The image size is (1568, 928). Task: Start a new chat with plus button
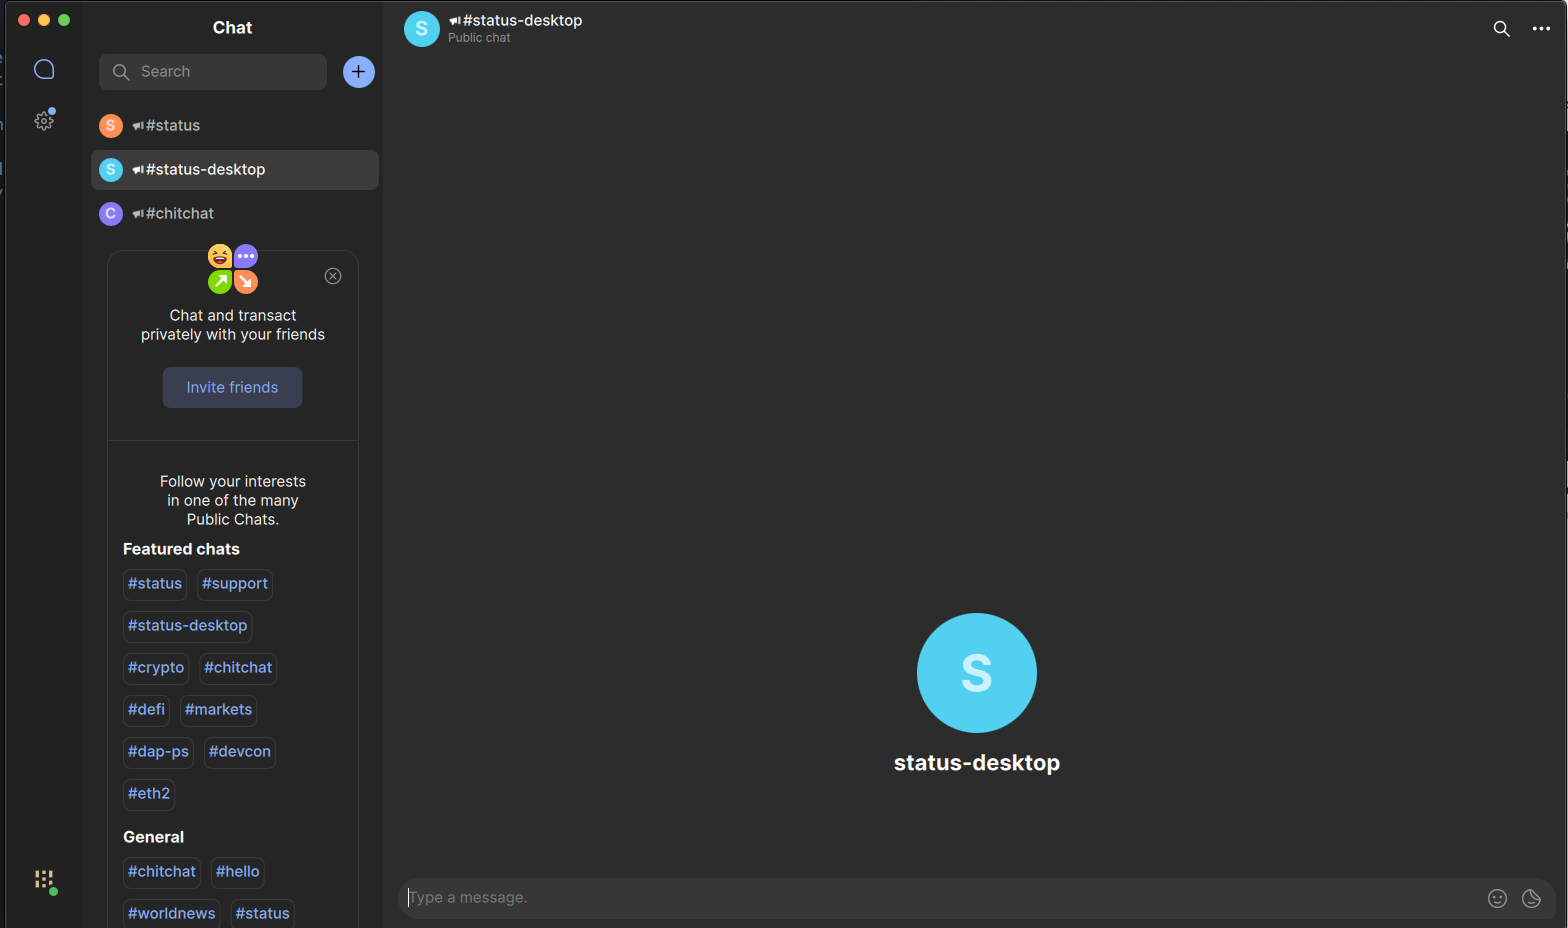(x=359, y=72)
